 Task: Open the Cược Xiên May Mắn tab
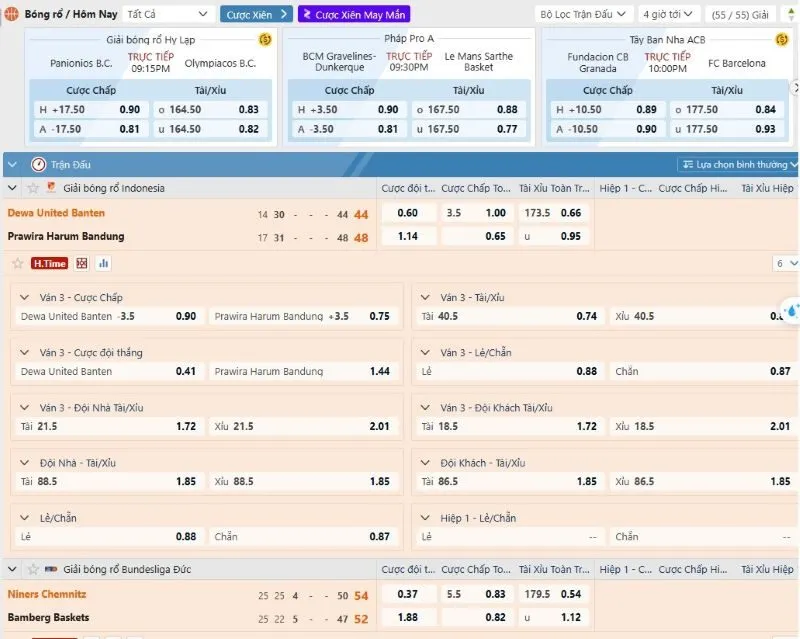[340, 14]
